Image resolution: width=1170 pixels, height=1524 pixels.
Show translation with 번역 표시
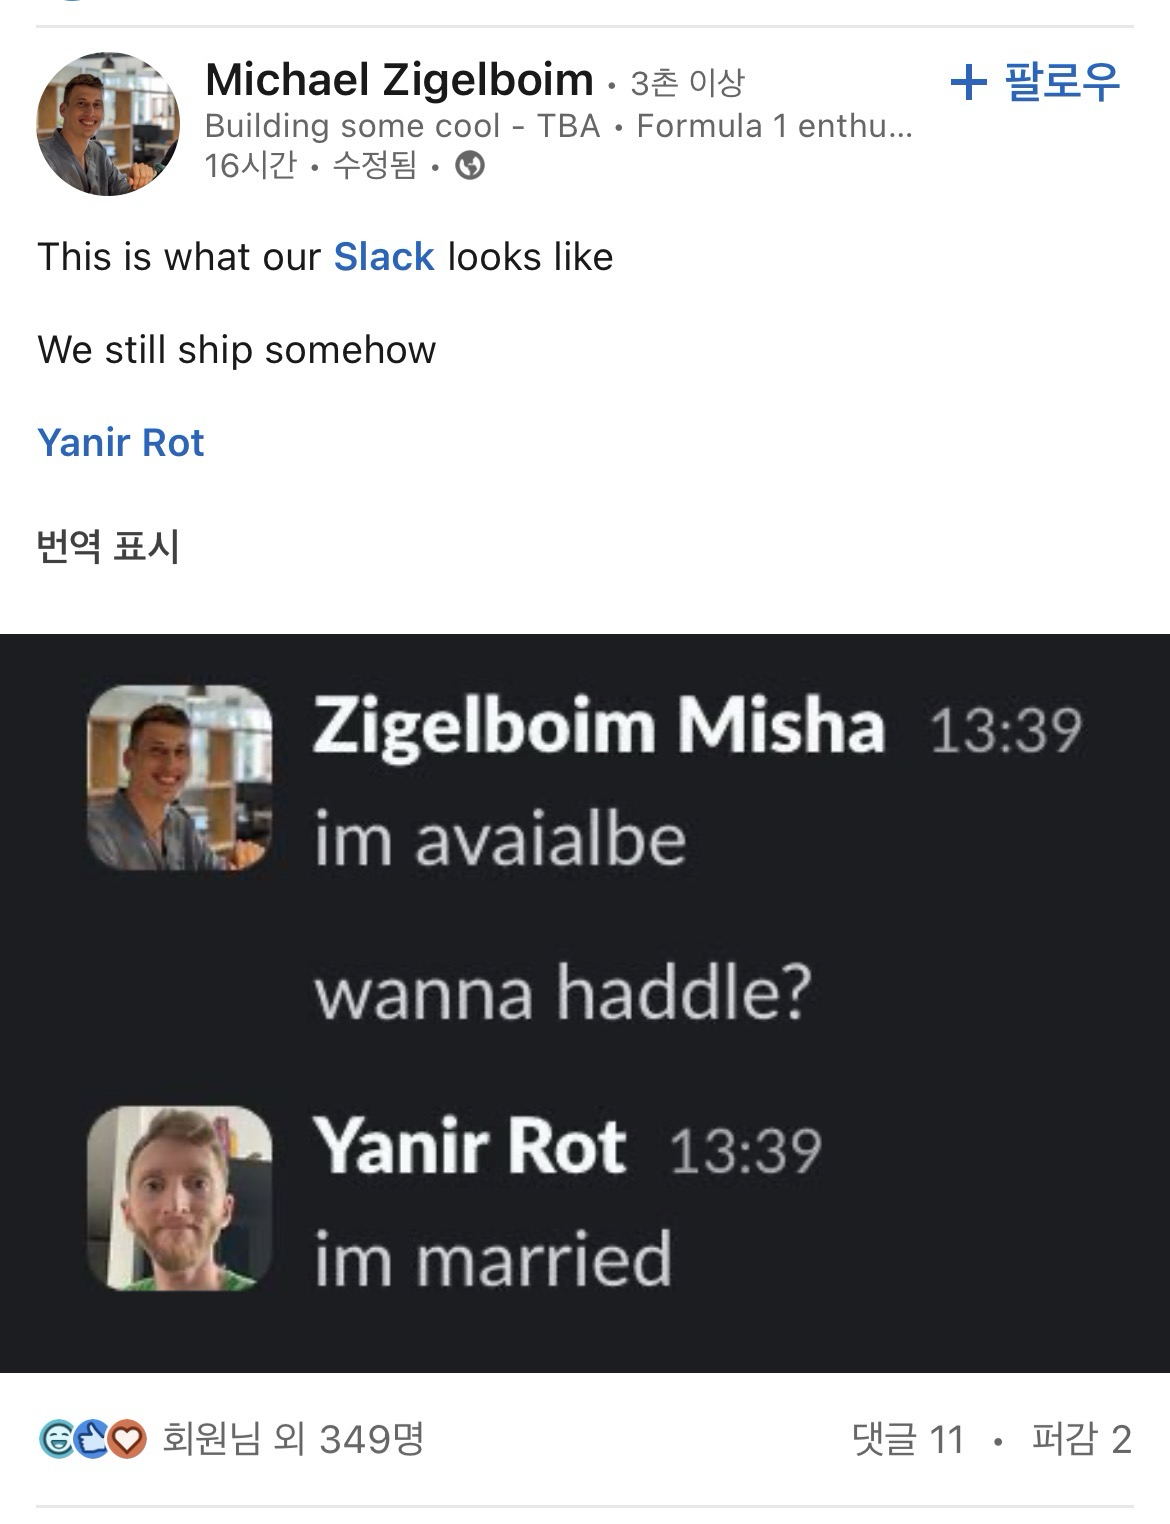click(x=108, y=546)
